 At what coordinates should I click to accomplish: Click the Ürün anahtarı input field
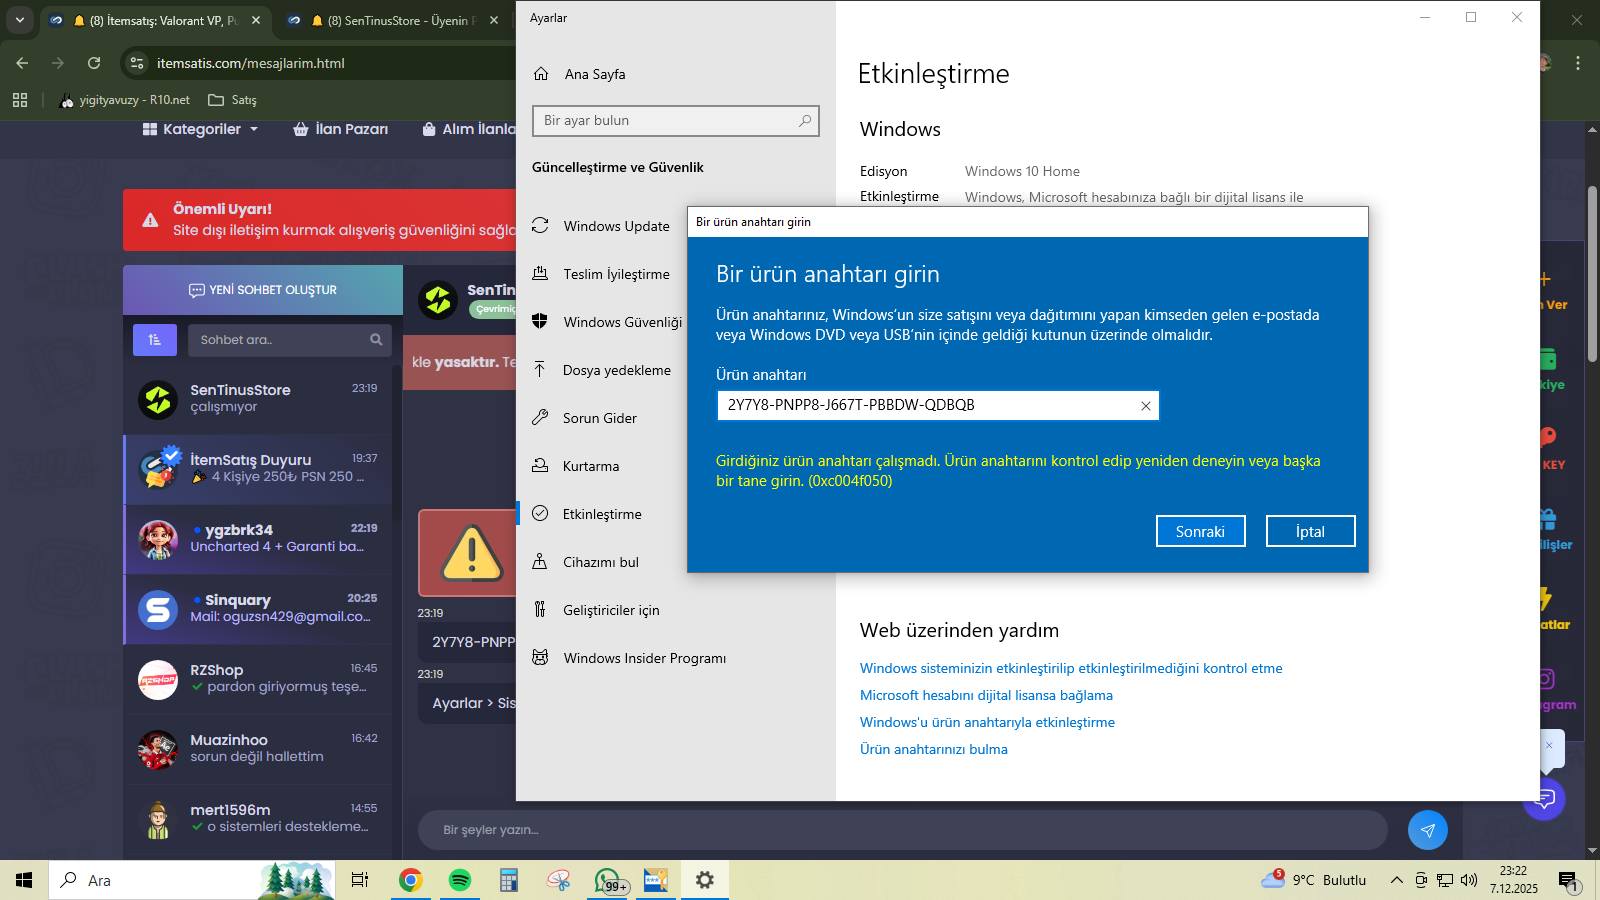(x=938, y=405)
